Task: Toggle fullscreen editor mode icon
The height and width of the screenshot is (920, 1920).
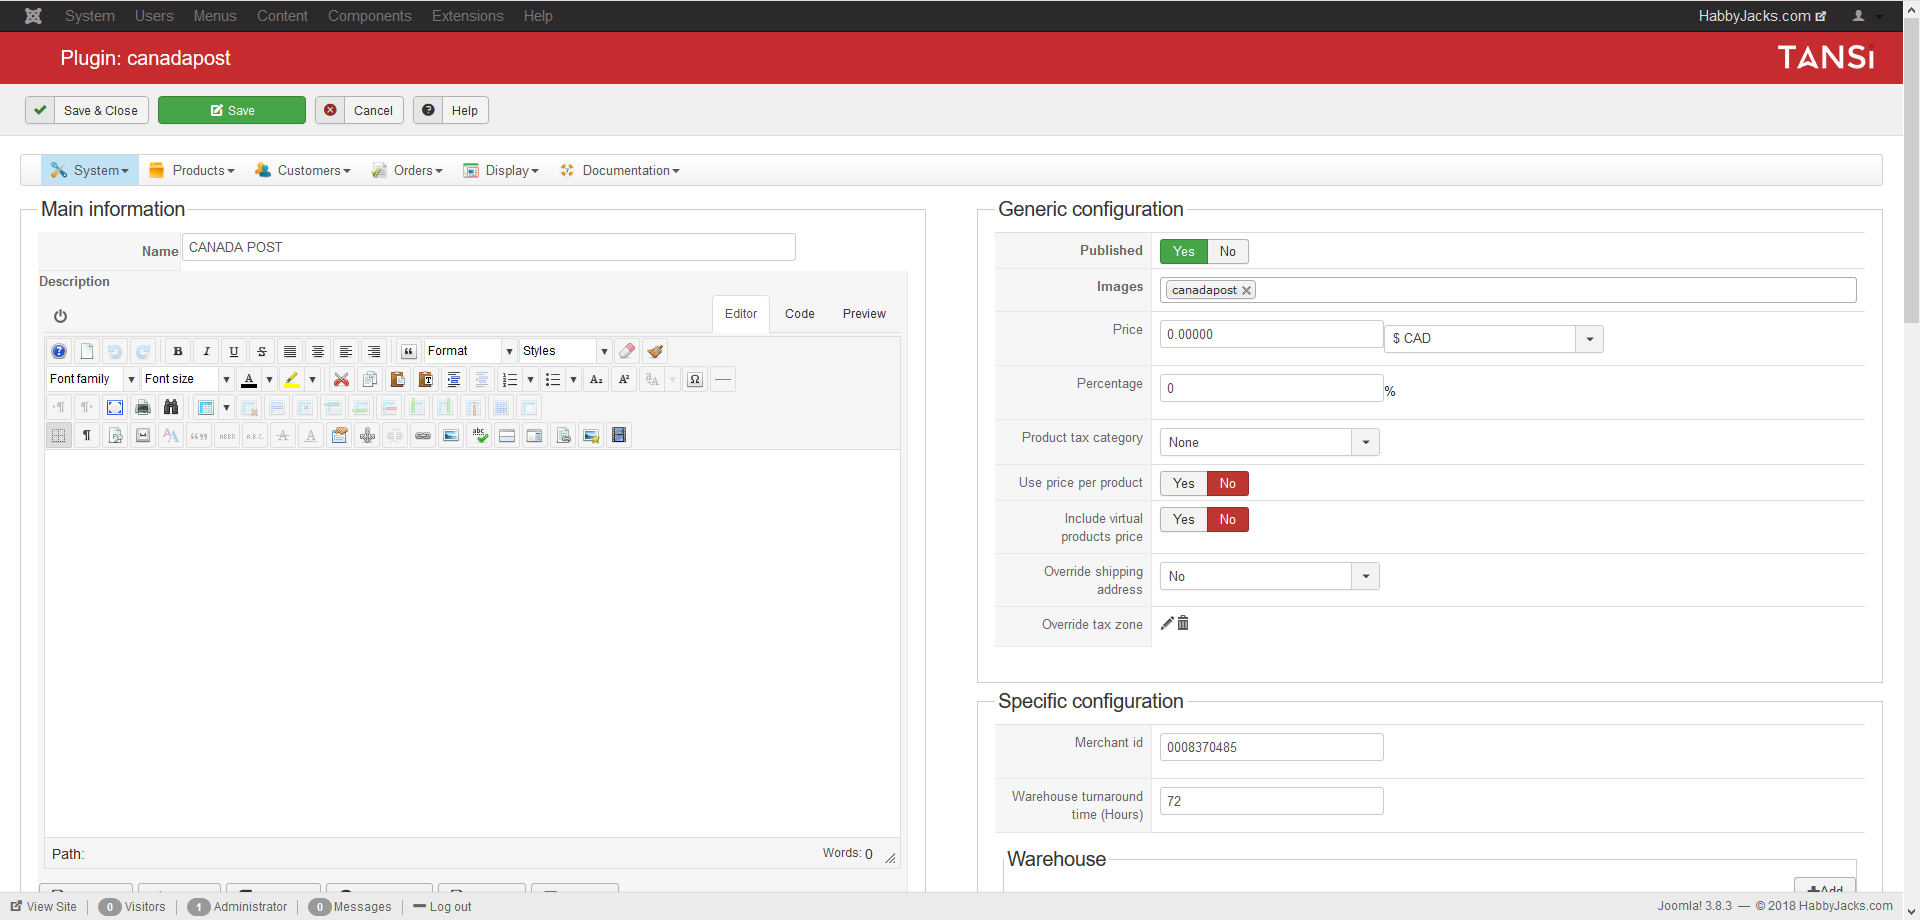Action: (115, 407)
